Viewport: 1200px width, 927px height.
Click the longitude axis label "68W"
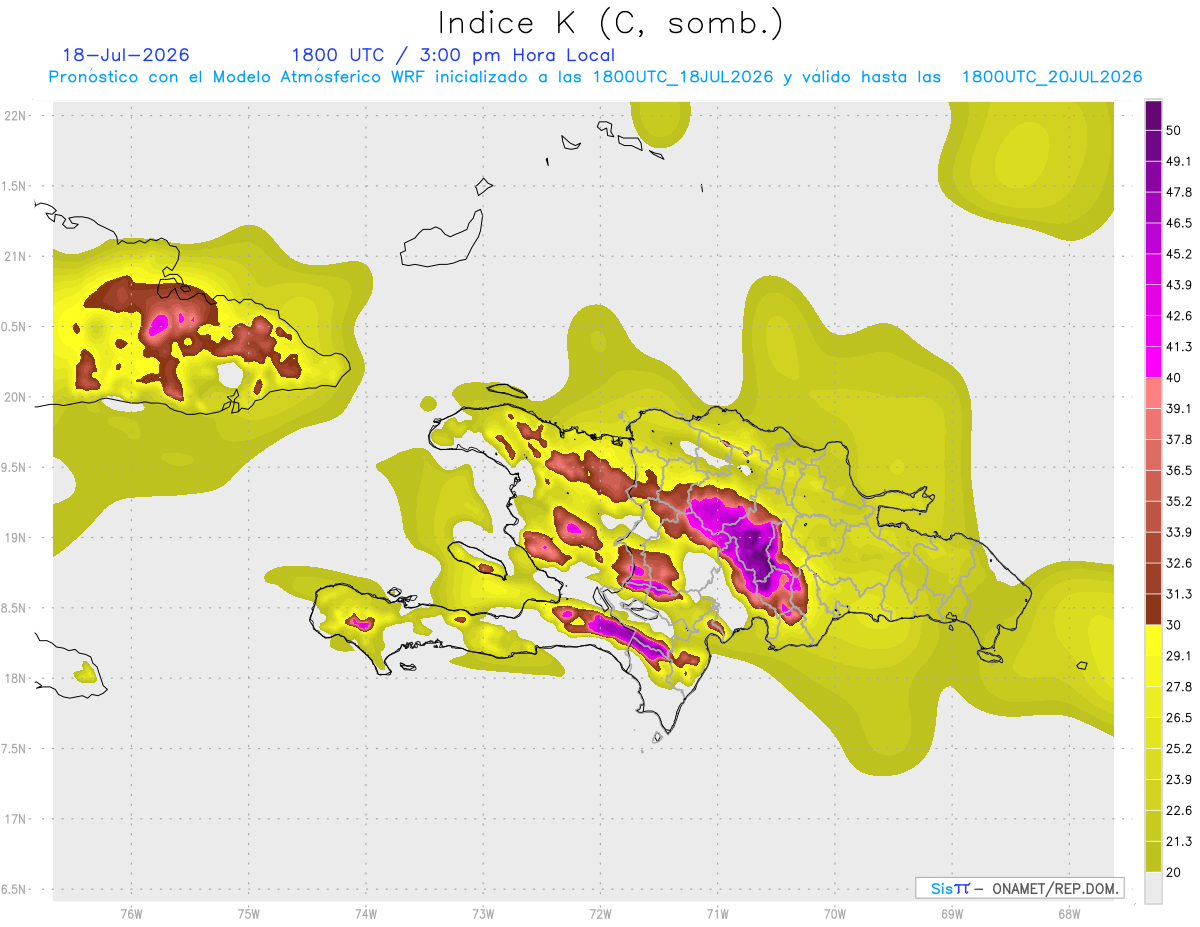point(1068,914)
